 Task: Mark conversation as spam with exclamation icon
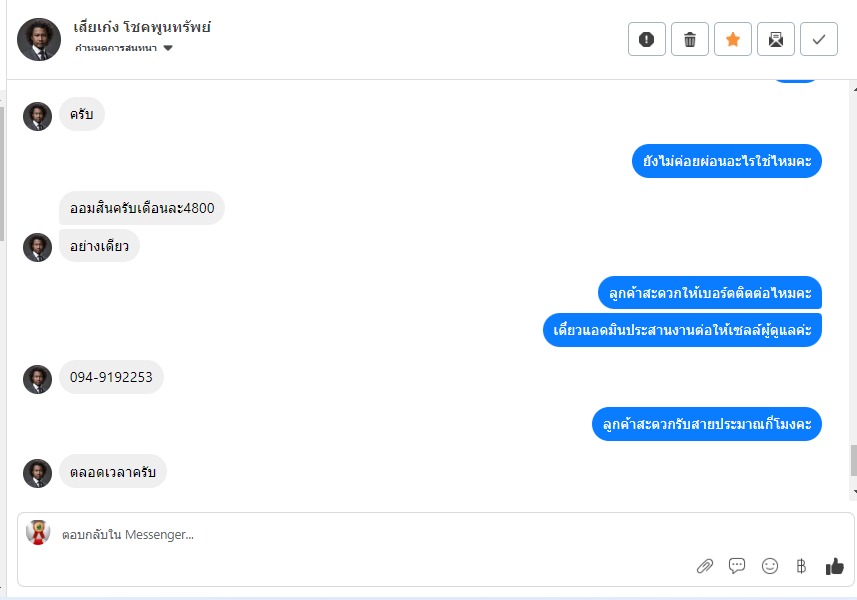tap(647, 39)
